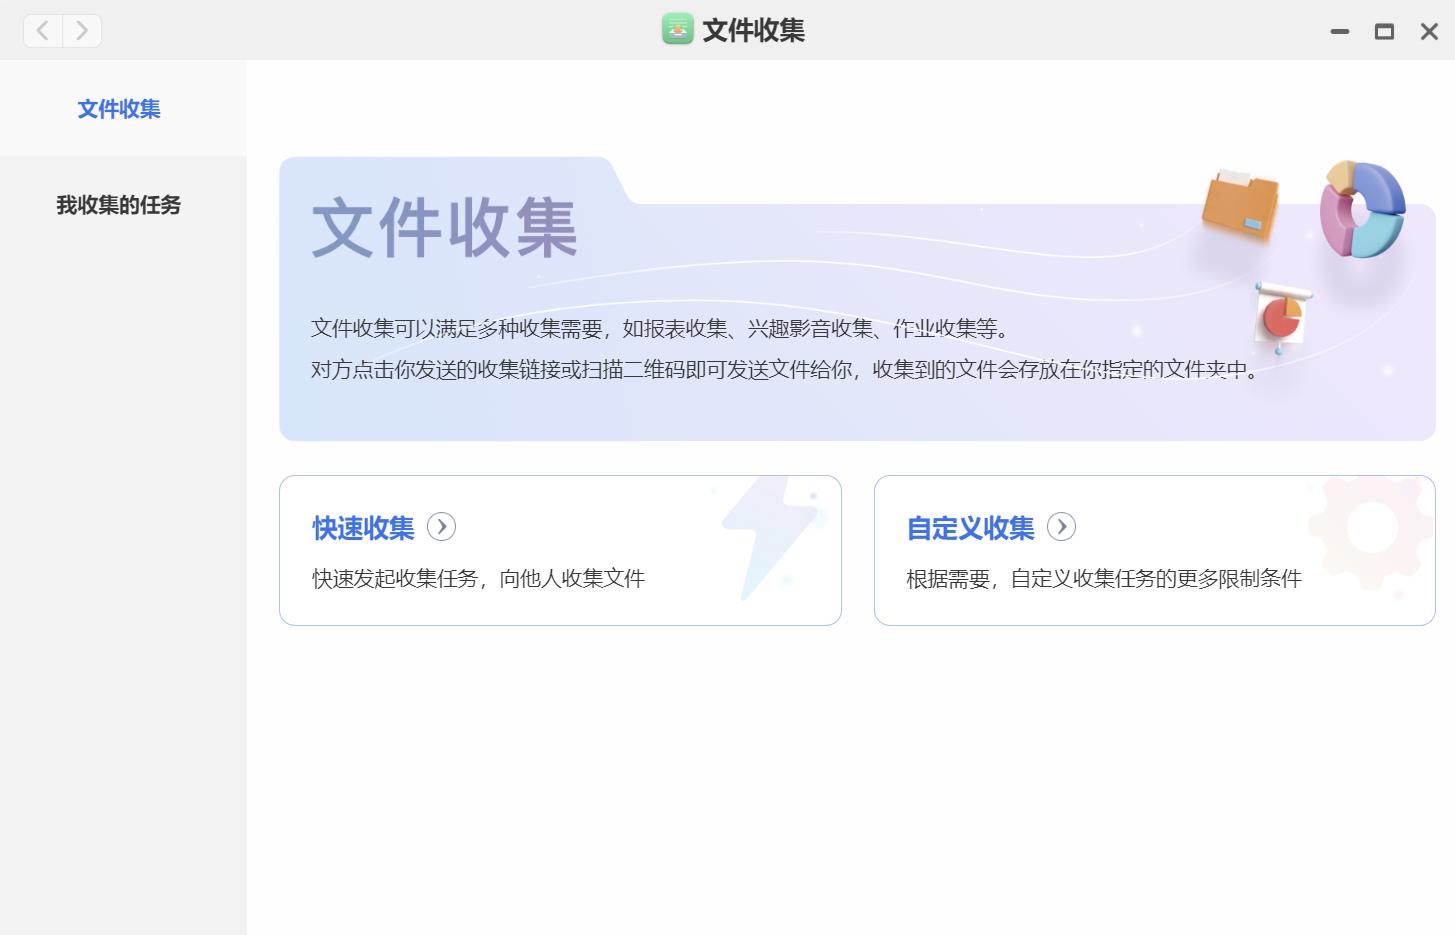Click the 快速发起收集任务 description text
Image resolution: width=1455 pixels, height=935 pixels.
pyautogui.click(x=478, y=578)
